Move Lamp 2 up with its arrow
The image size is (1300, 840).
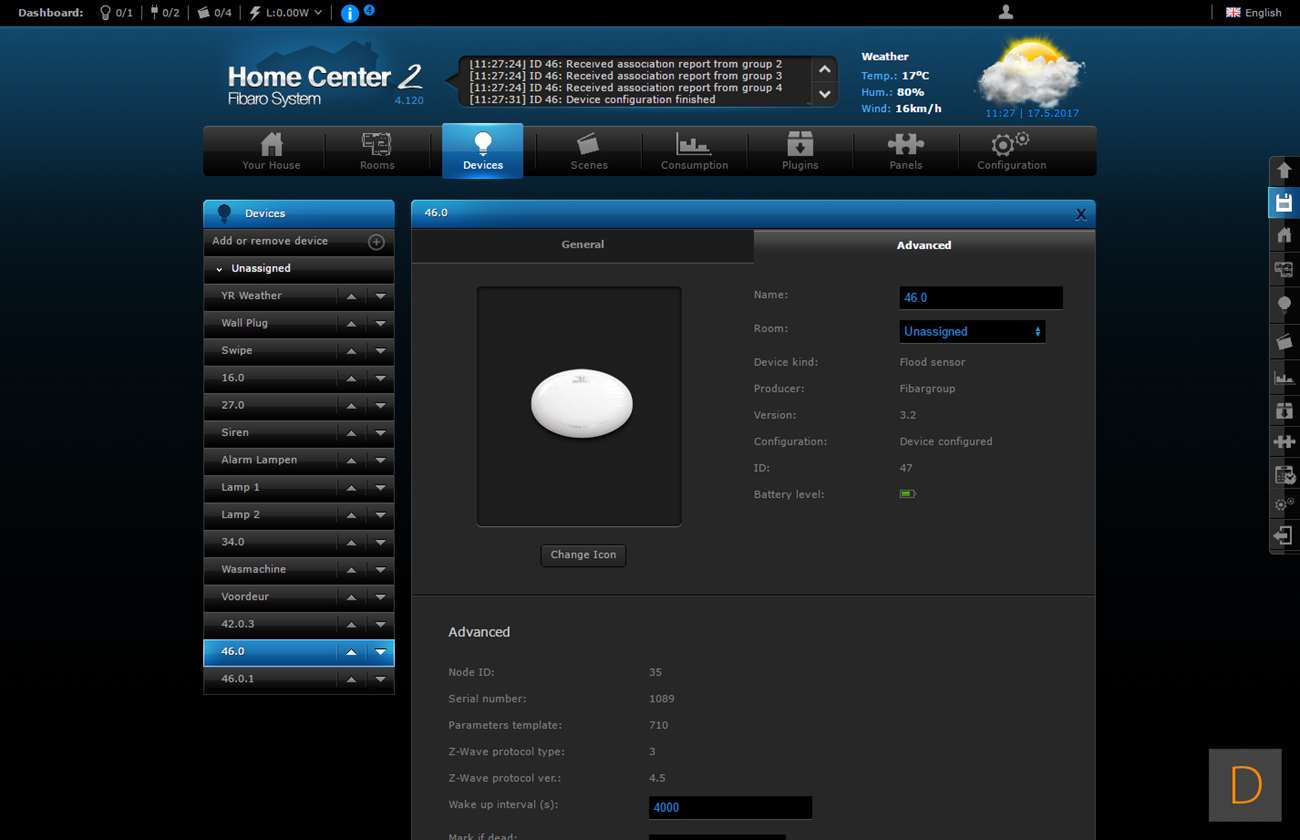[351, 514]
